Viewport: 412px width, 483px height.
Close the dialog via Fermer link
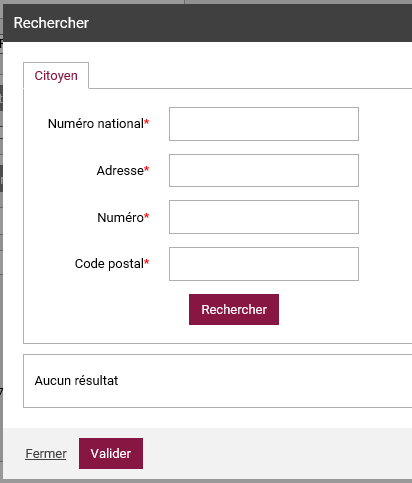click(46, 454)
